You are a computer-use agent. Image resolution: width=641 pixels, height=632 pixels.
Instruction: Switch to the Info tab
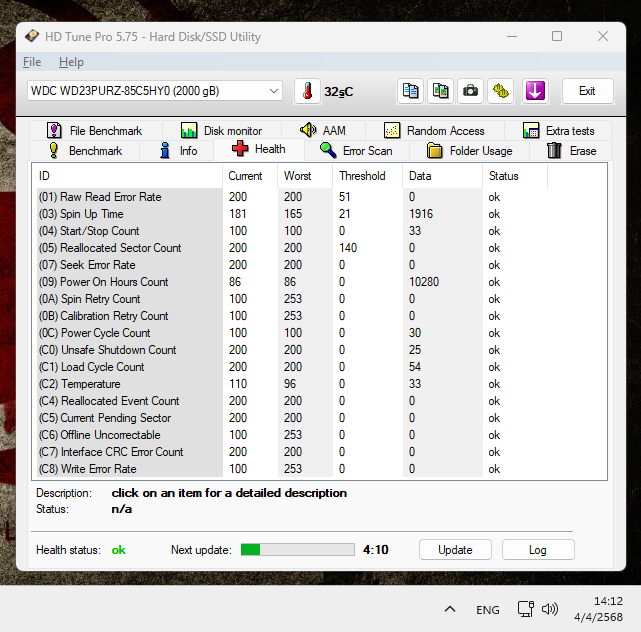177,150
